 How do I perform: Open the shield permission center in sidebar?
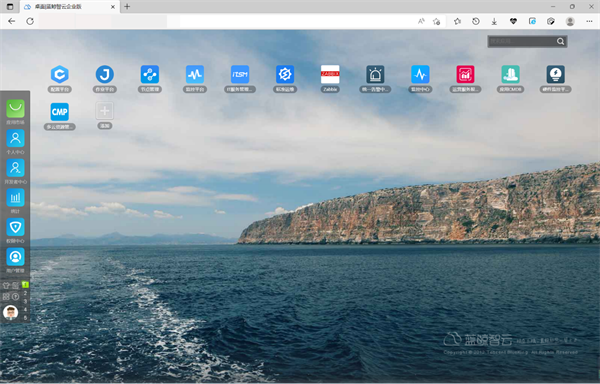15,227
